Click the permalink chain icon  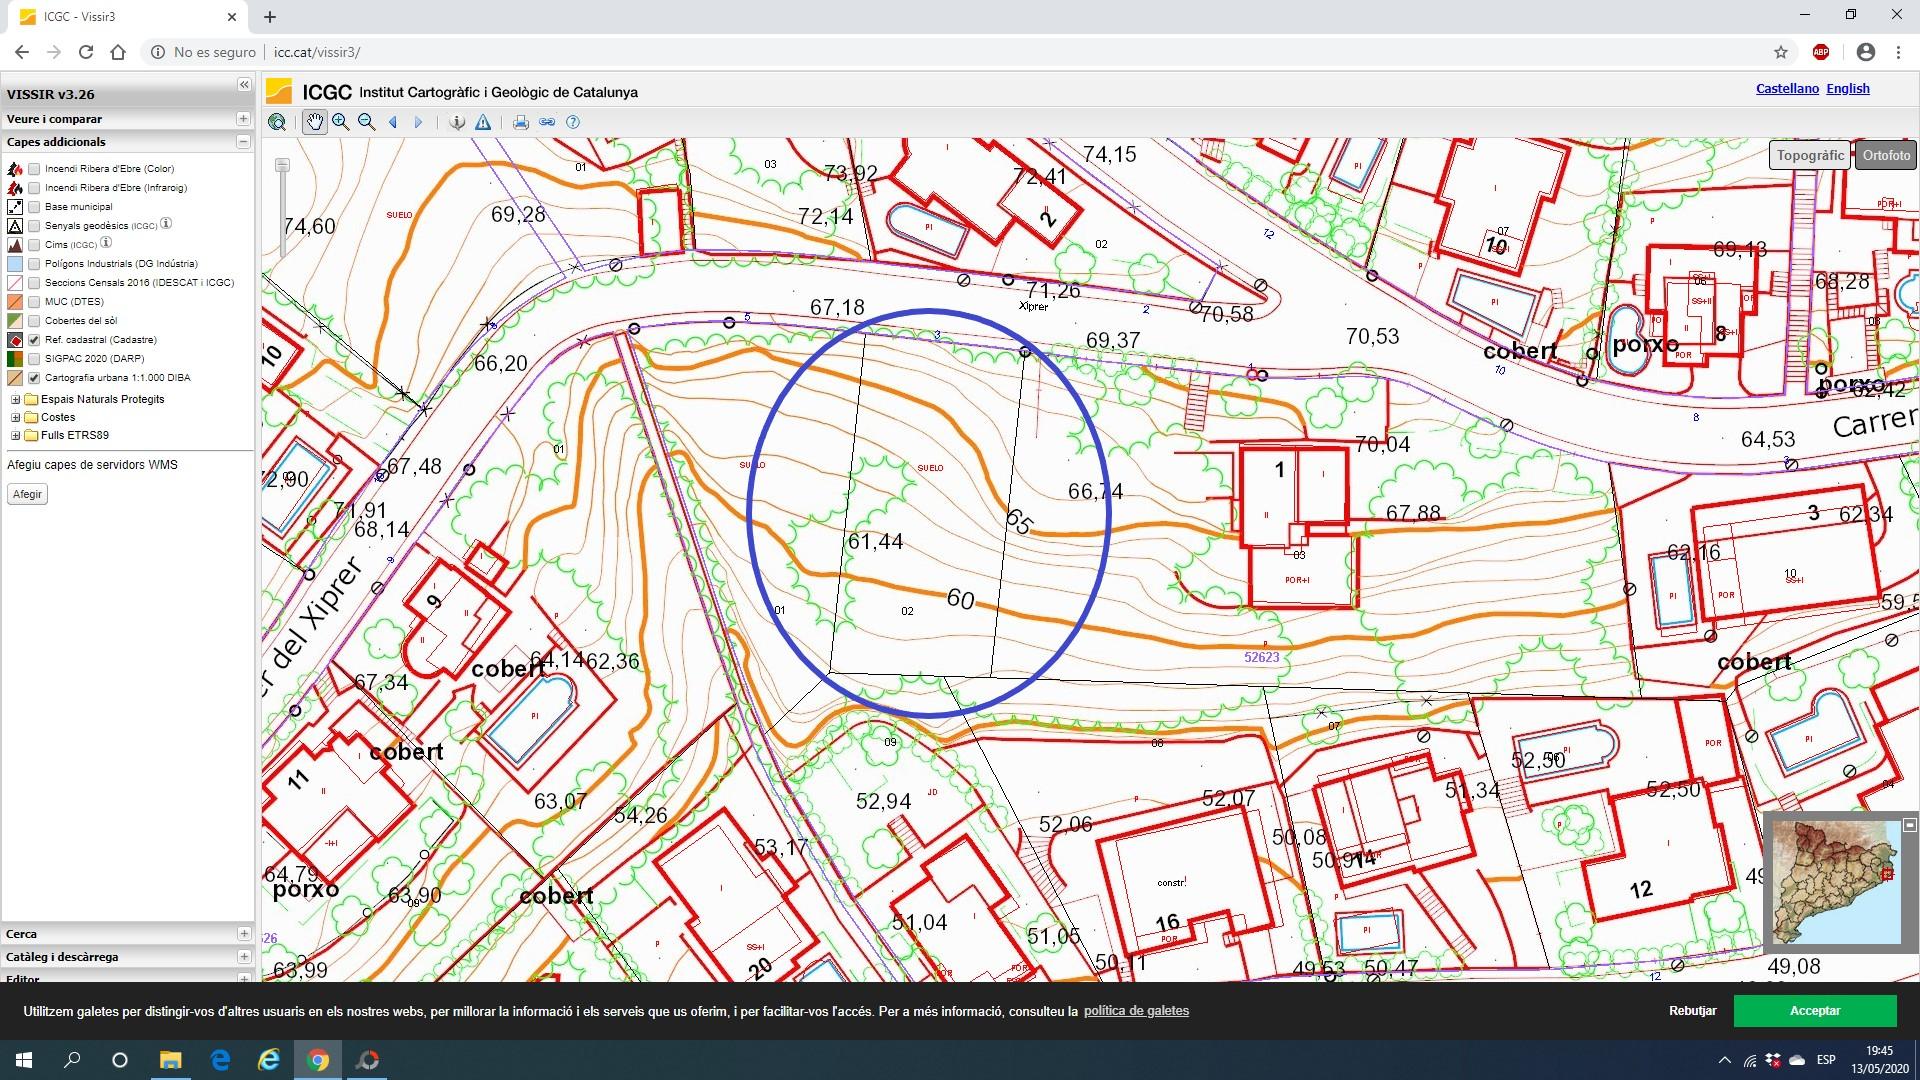point(547,122)
